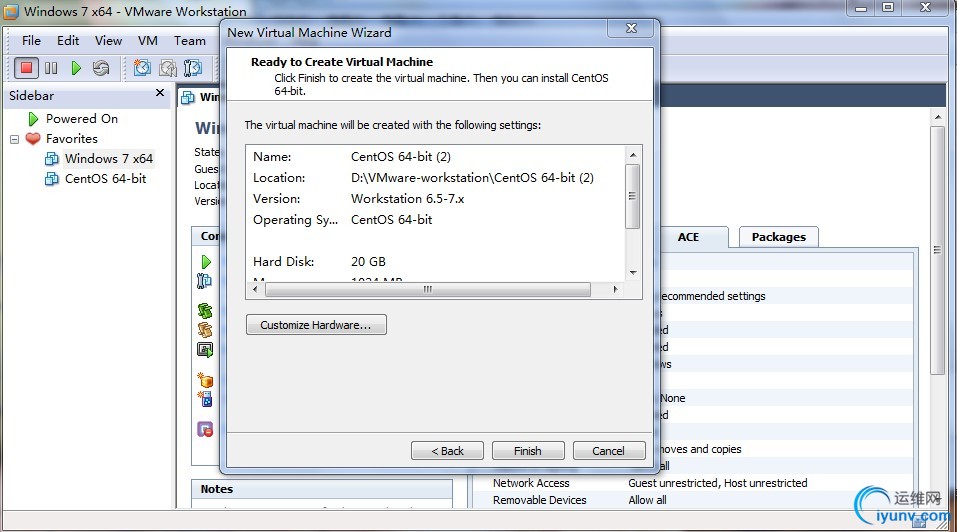Screen dimensions: 957x532
Task: Open the View menu
Action: (108, 40)
